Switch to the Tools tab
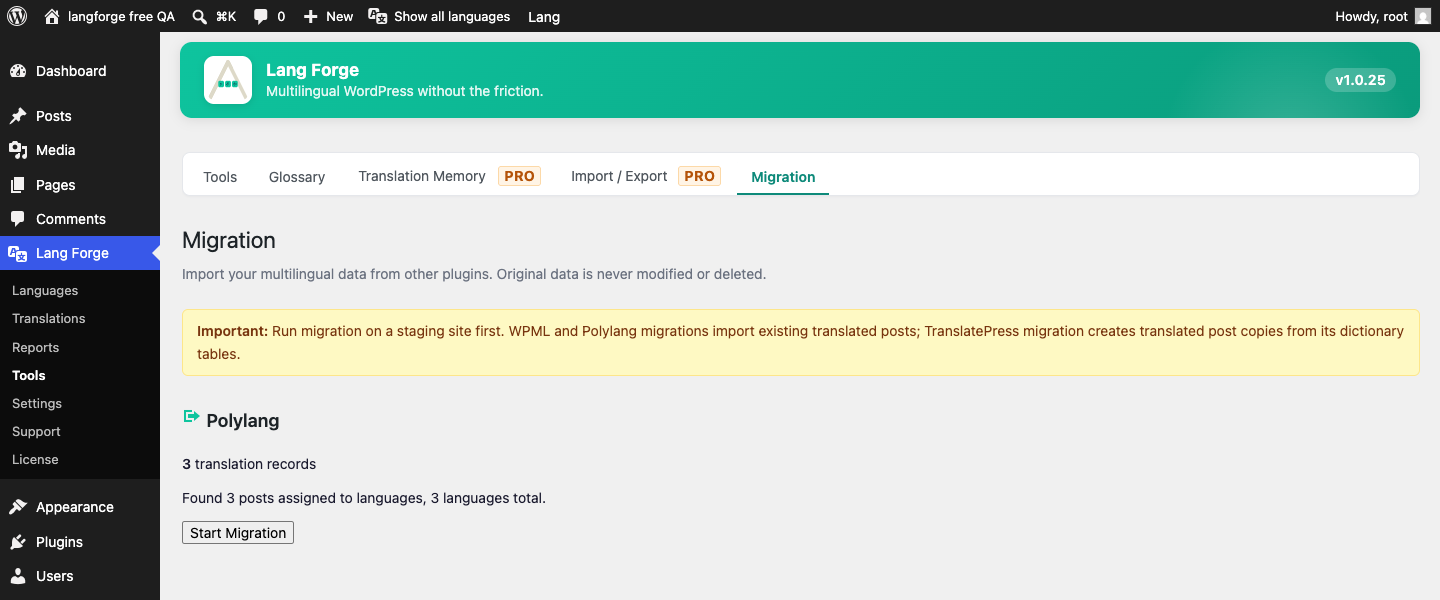The width and height of the screenshot is (1440, 600). pyautogui.click(x=220, y=177)
